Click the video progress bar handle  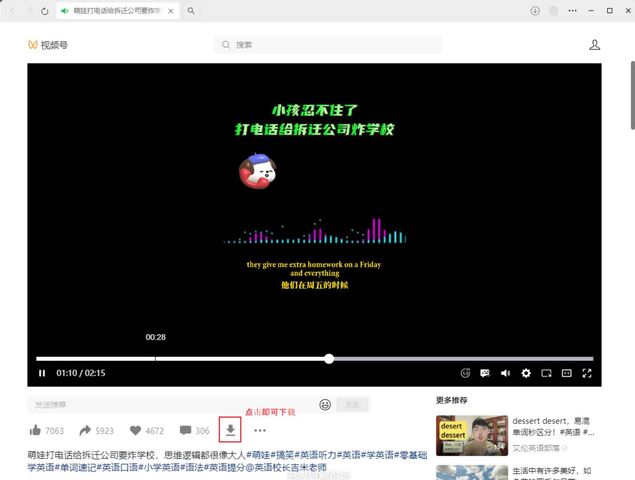329,358
